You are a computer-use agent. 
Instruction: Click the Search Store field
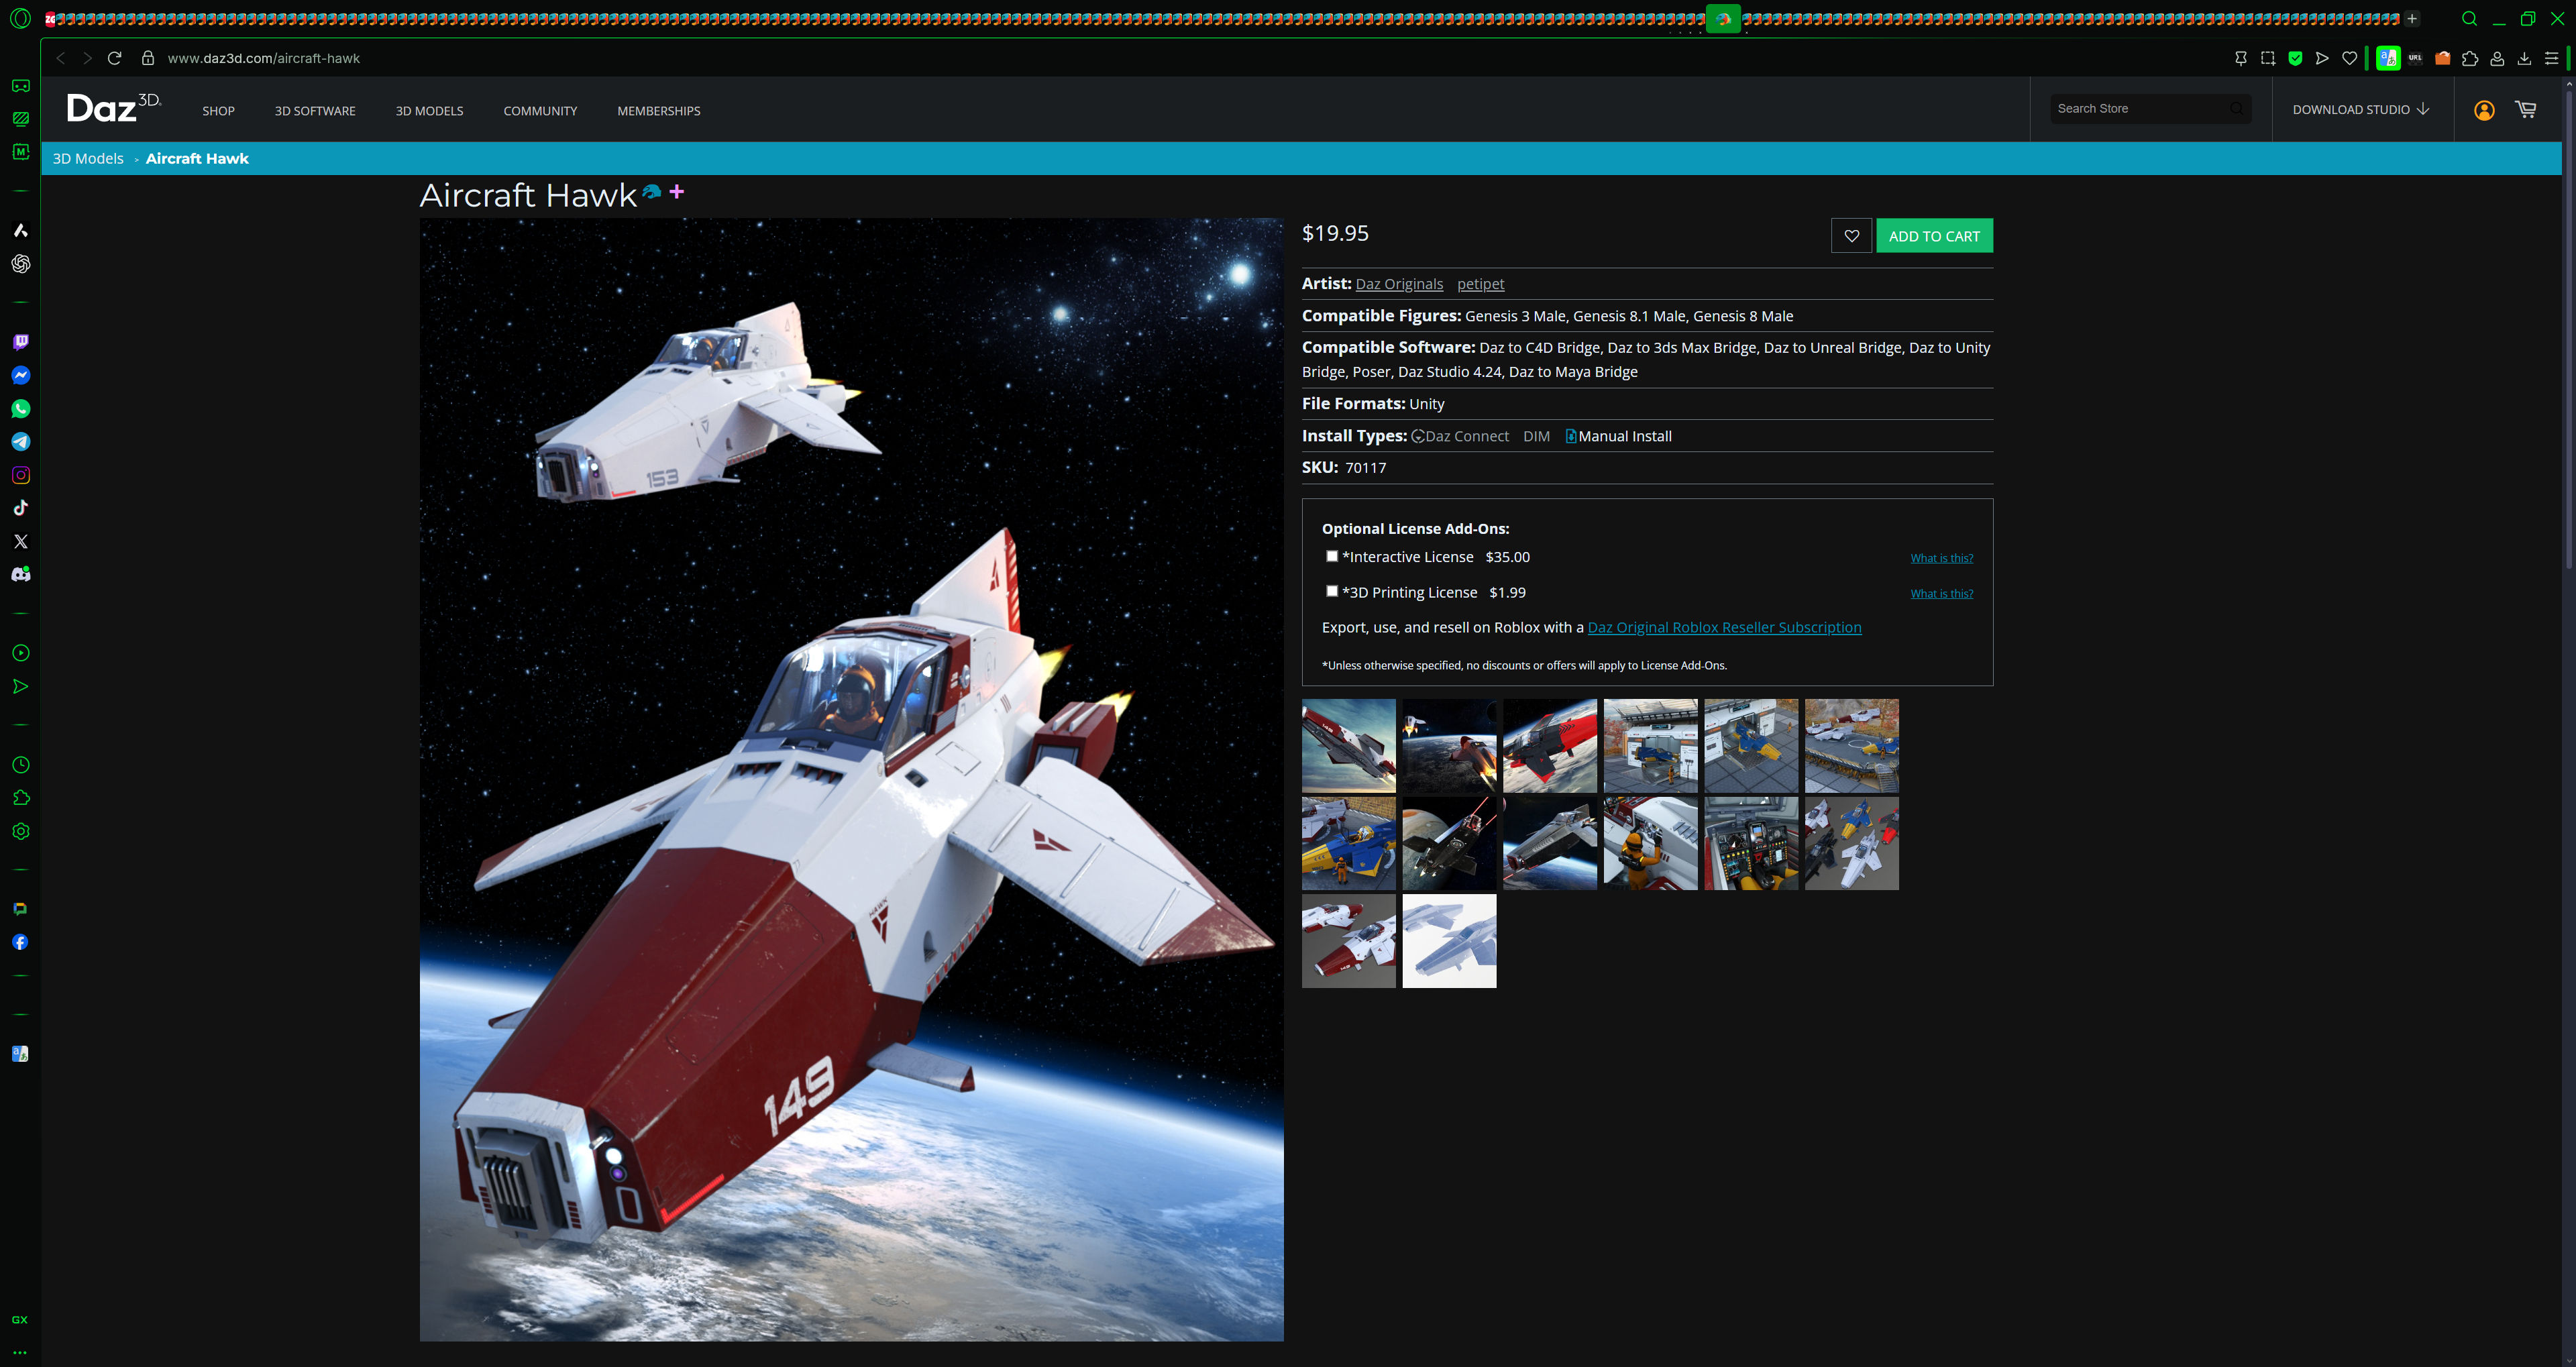click(2150, 108)
